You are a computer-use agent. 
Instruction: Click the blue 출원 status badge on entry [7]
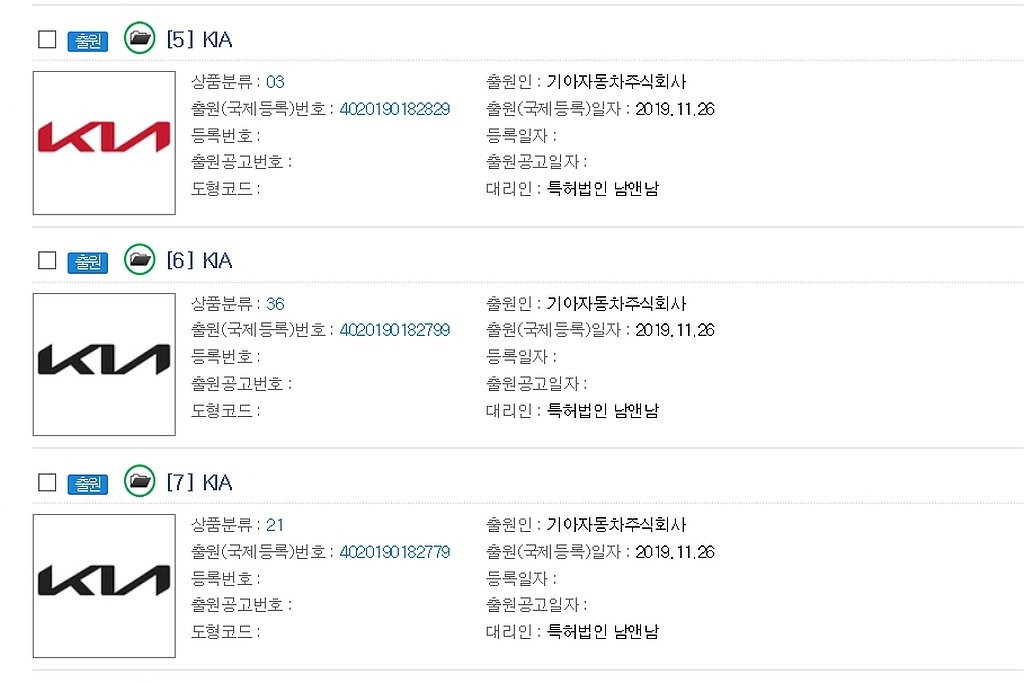88,484
